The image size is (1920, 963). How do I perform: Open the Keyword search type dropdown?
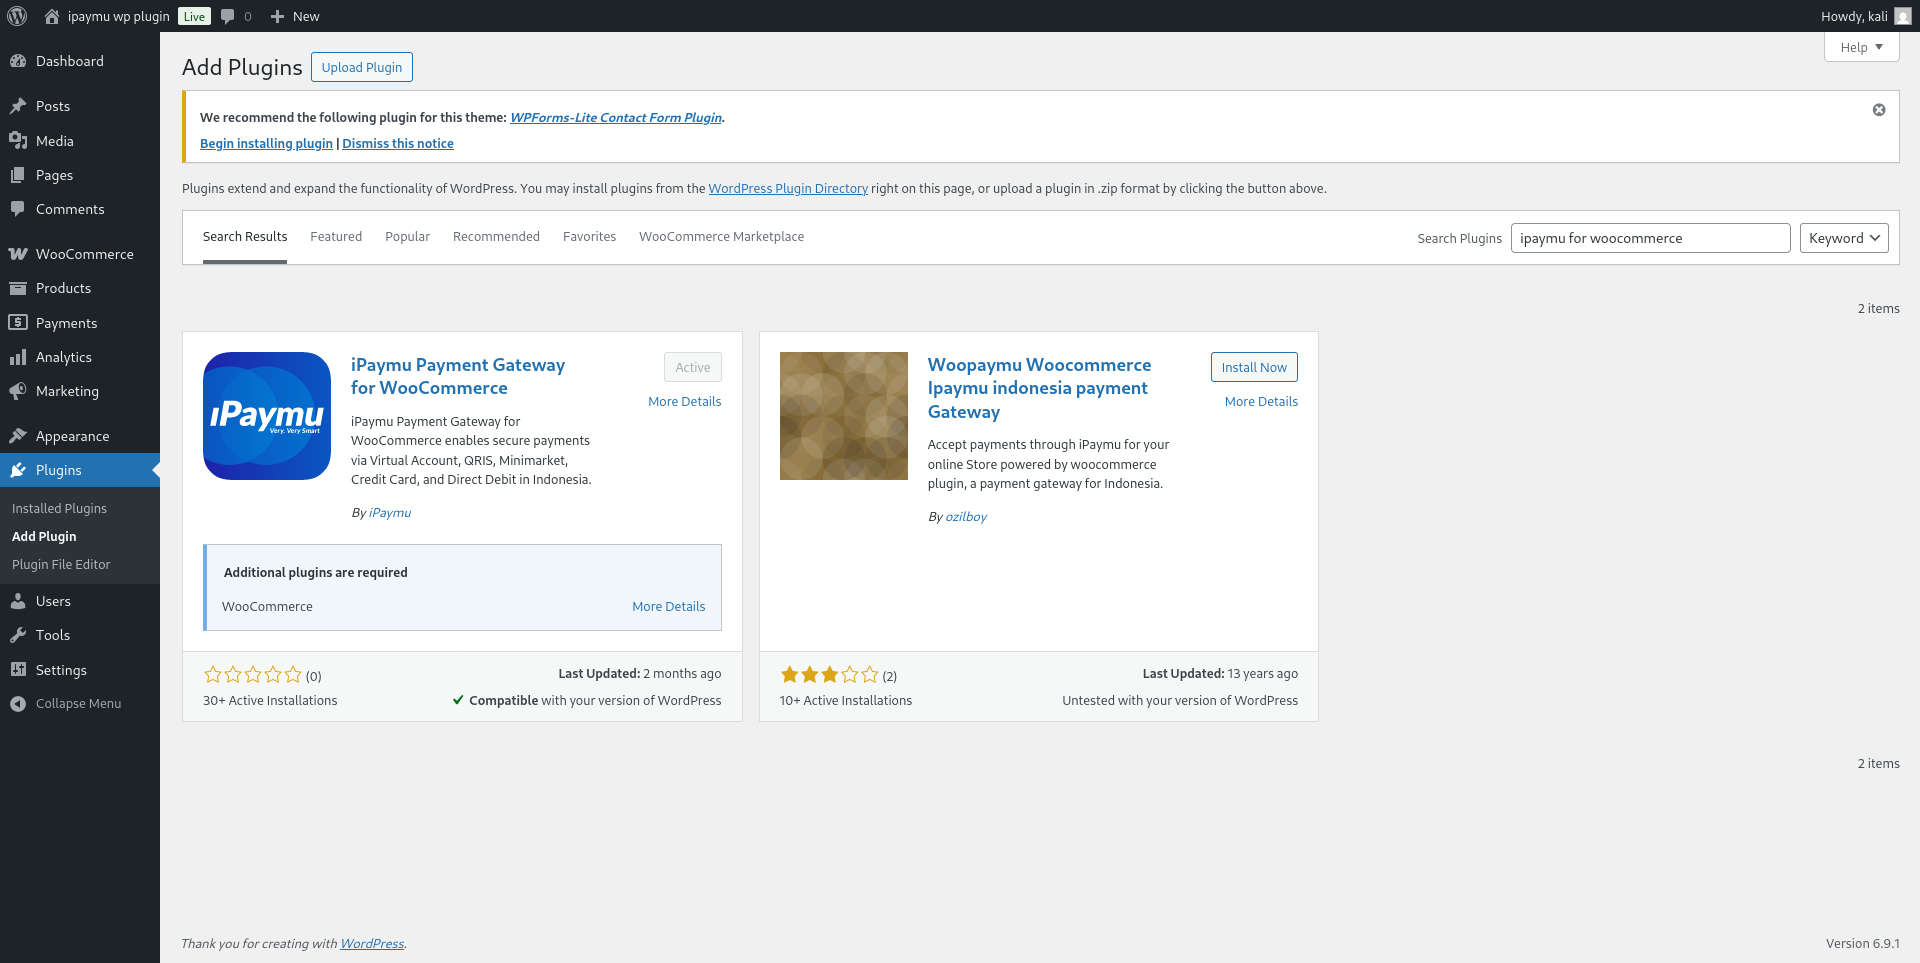(x=1844, y=238)
